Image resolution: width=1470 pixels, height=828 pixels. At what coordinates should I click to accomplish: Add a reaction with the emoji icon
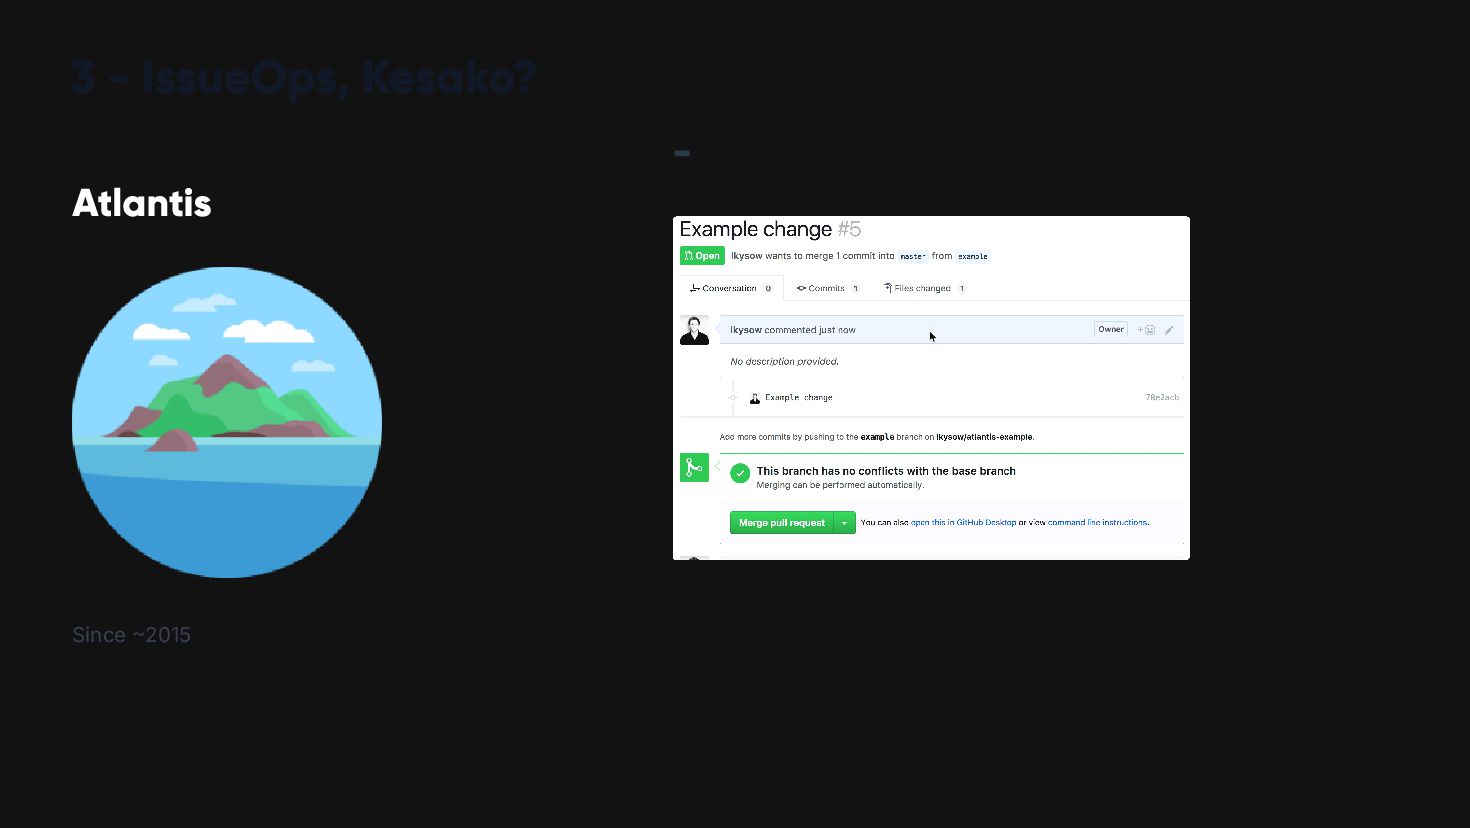point(1146,330)
